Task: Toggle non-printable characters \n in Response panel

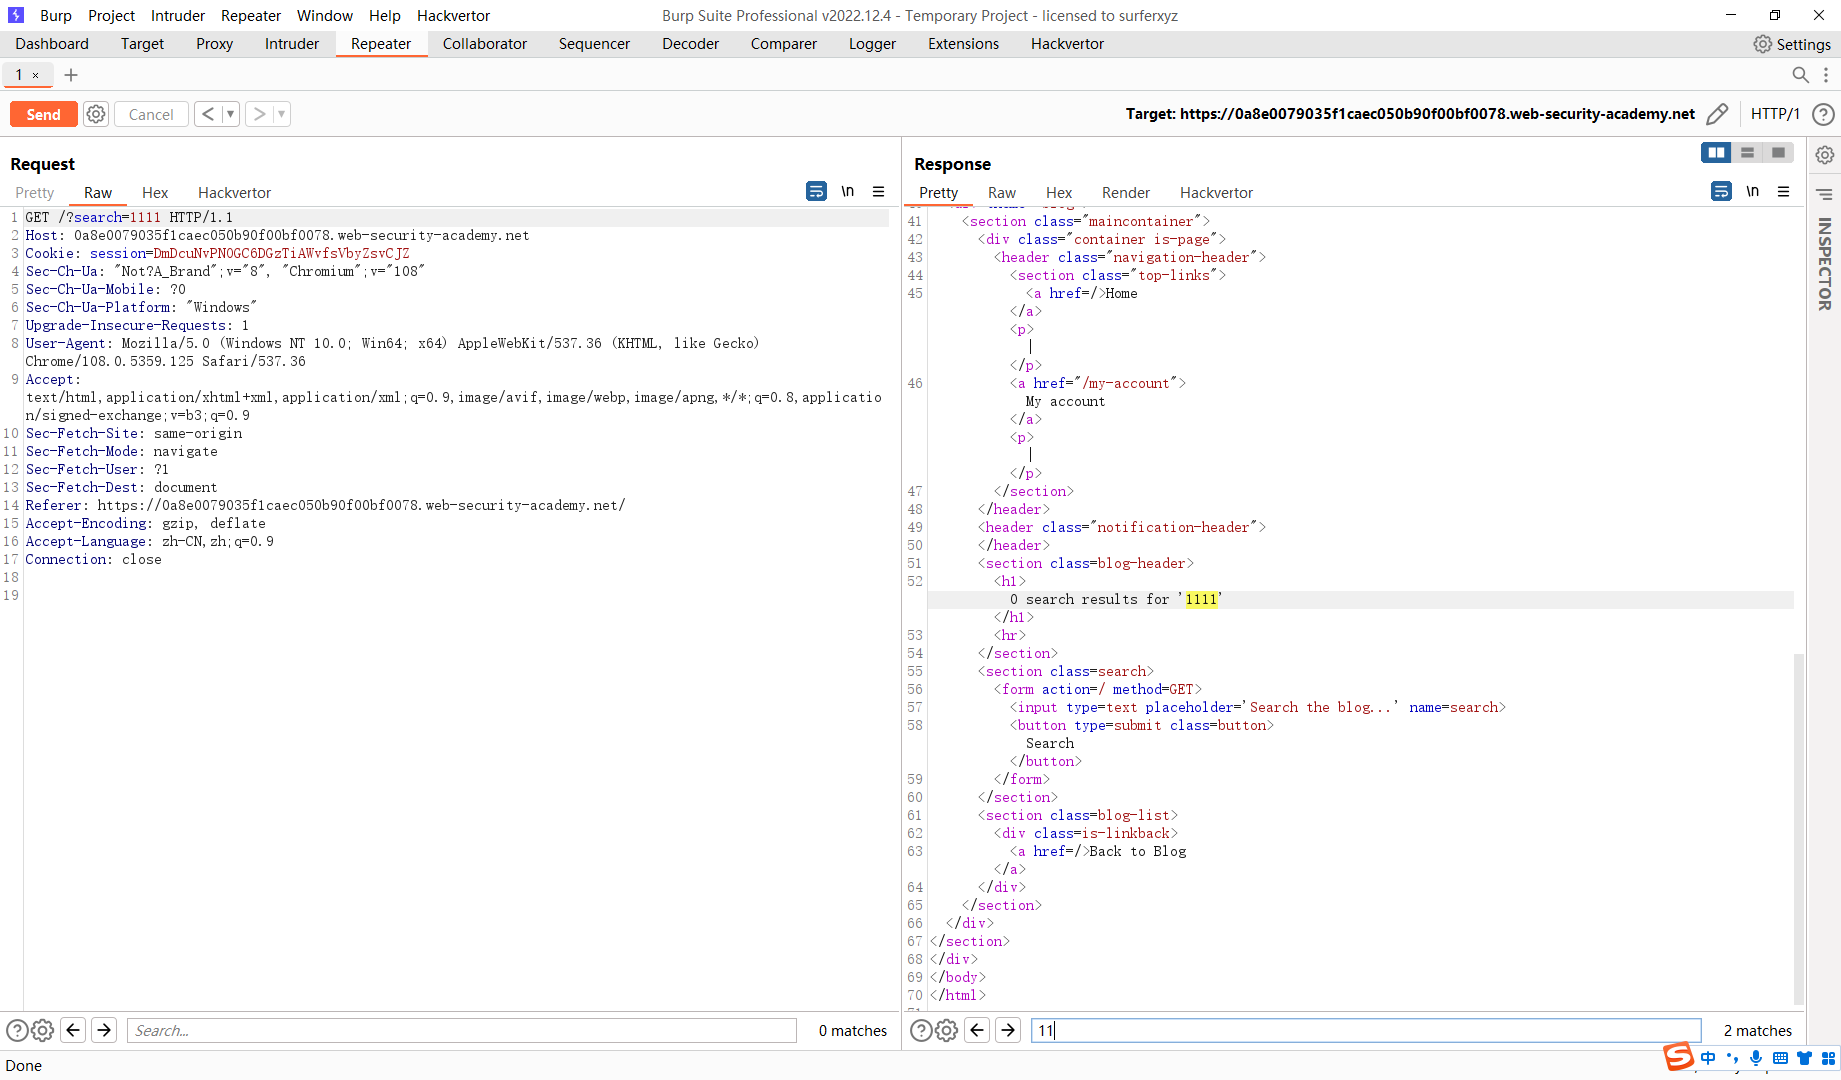Action: tap(1753, 191)
